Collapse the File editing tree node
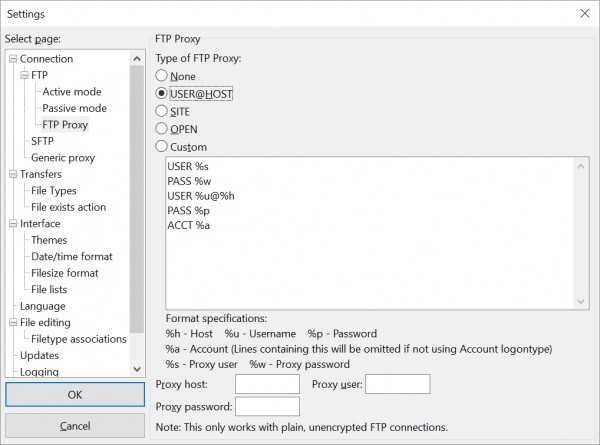 [13, 323]
